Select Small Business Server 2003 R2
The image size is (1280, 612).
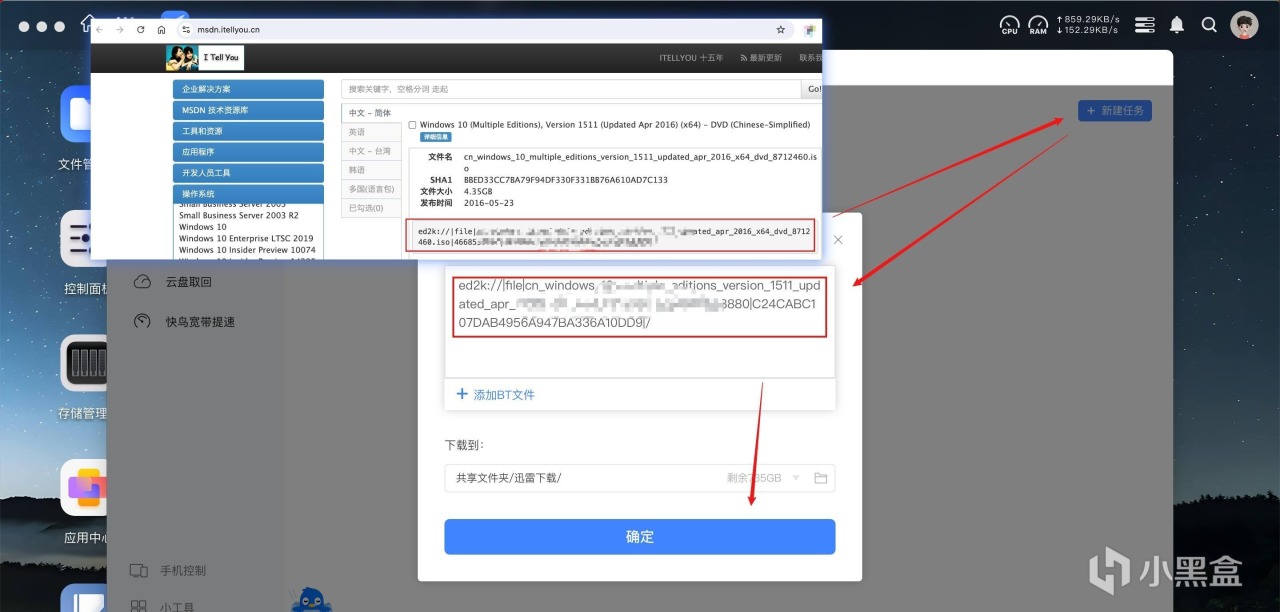tap(238, 215)
